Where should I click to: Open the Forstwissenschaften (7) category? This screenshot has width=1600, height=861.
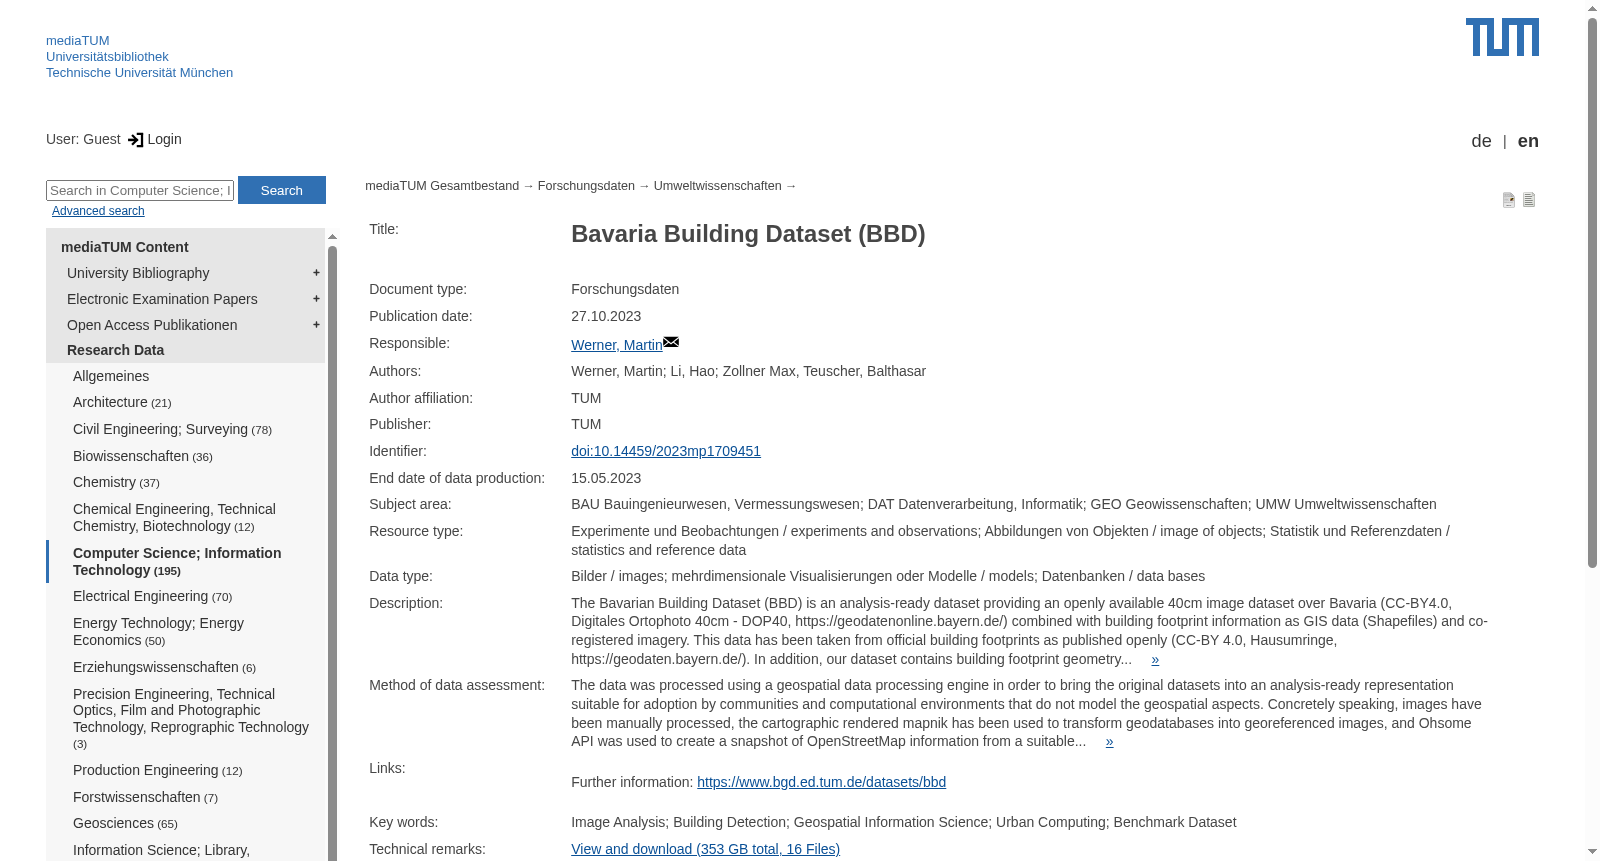(145, 797)
